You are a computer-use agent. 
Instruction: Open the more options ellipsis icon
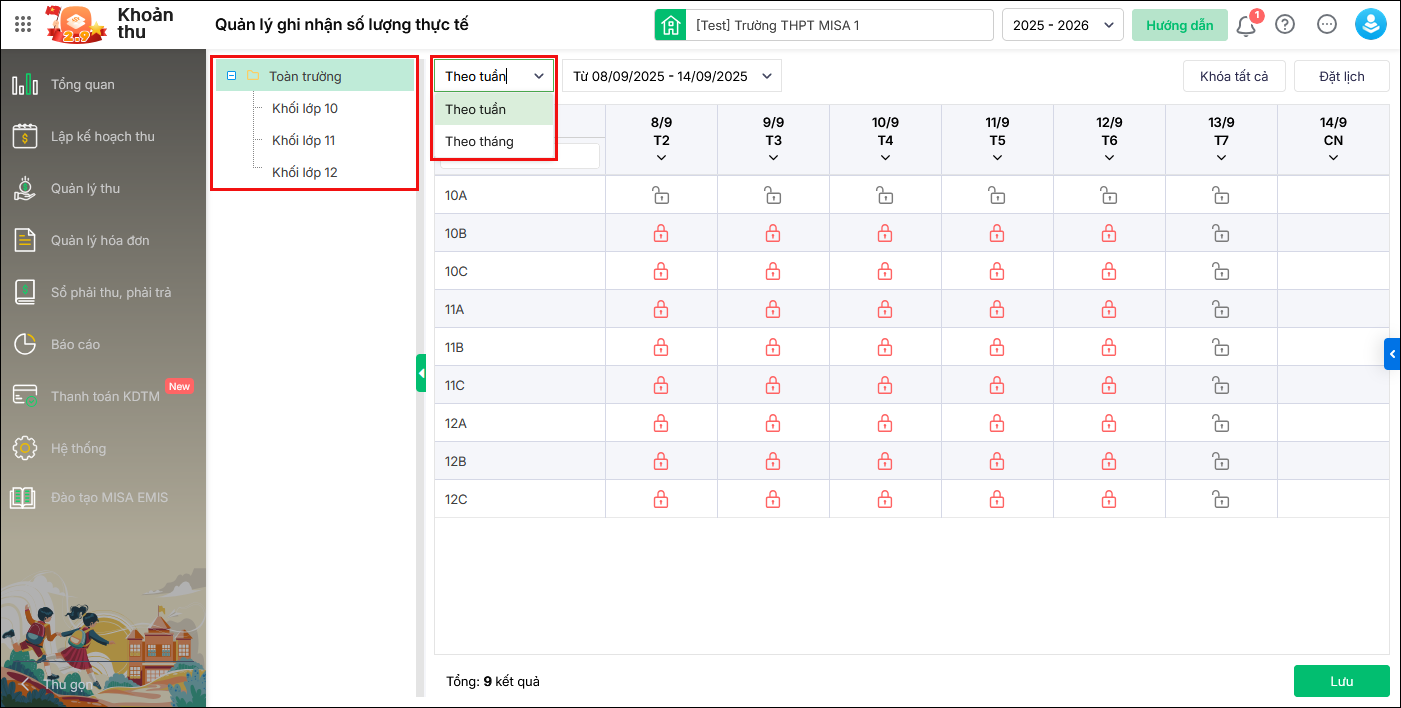click(x=1327, y=25)
